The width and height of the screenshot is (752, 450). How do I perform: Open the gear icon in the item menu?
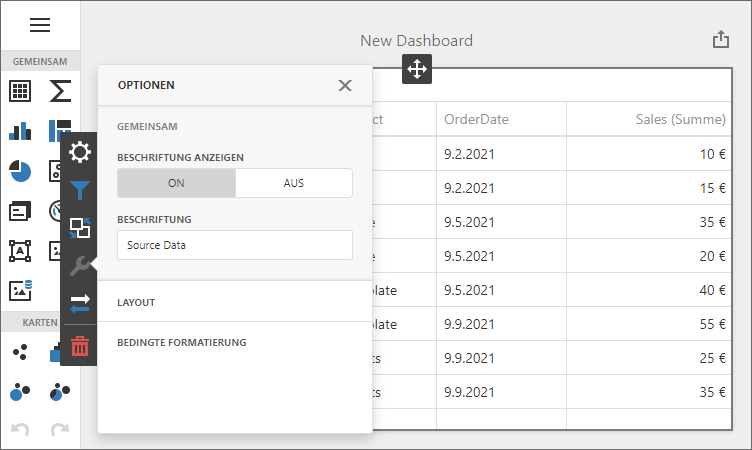[80, 152]
